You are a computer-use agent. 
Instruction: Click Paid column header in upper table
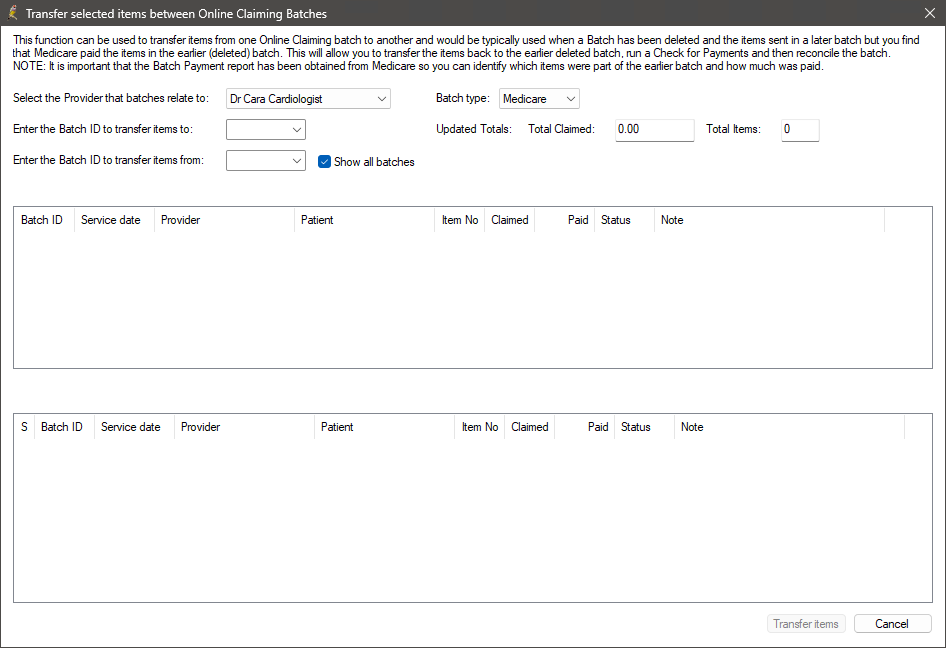pos(564,220)
